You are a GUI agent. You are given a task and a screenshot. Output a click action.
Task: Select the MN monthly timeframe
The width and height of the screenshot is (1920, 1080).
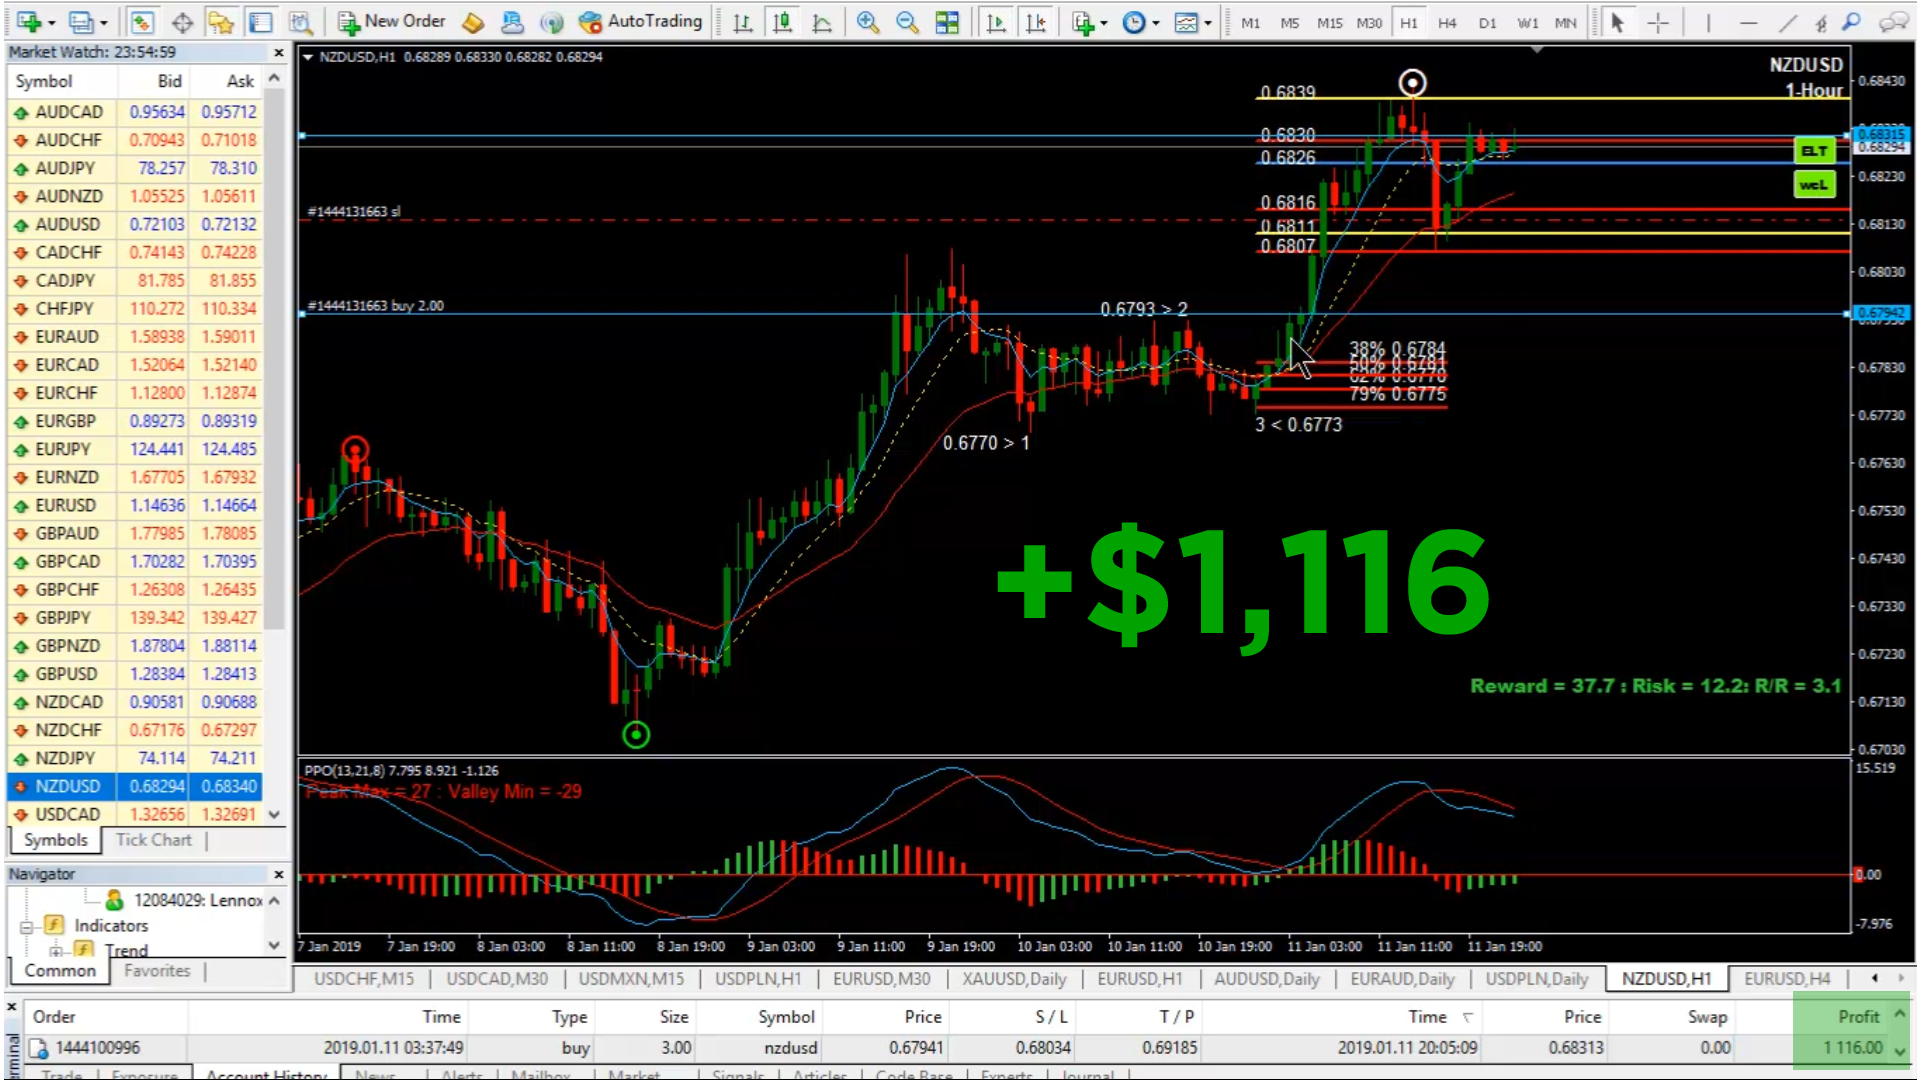point(1566,22)
